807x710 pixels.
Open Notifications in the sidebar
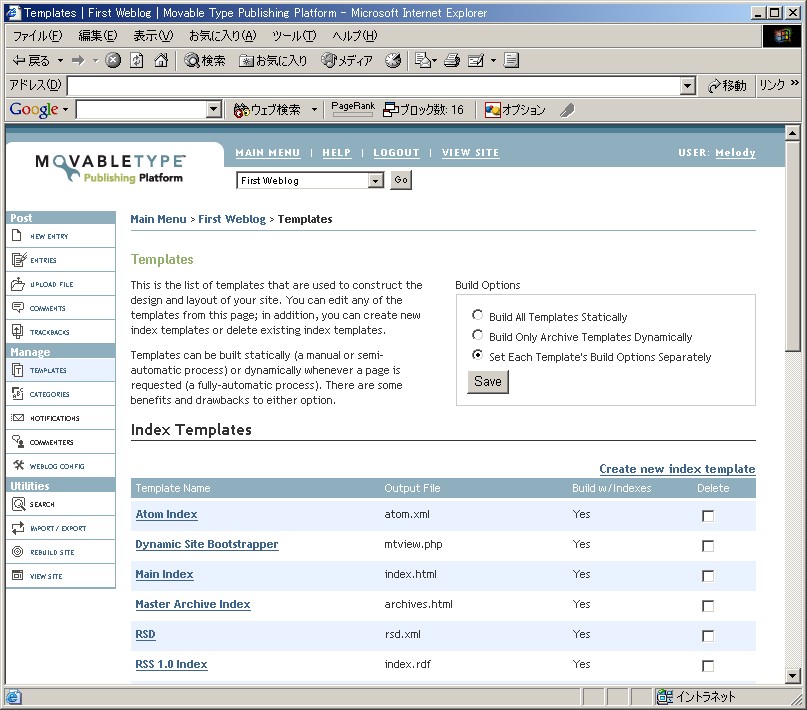[60, 418]
